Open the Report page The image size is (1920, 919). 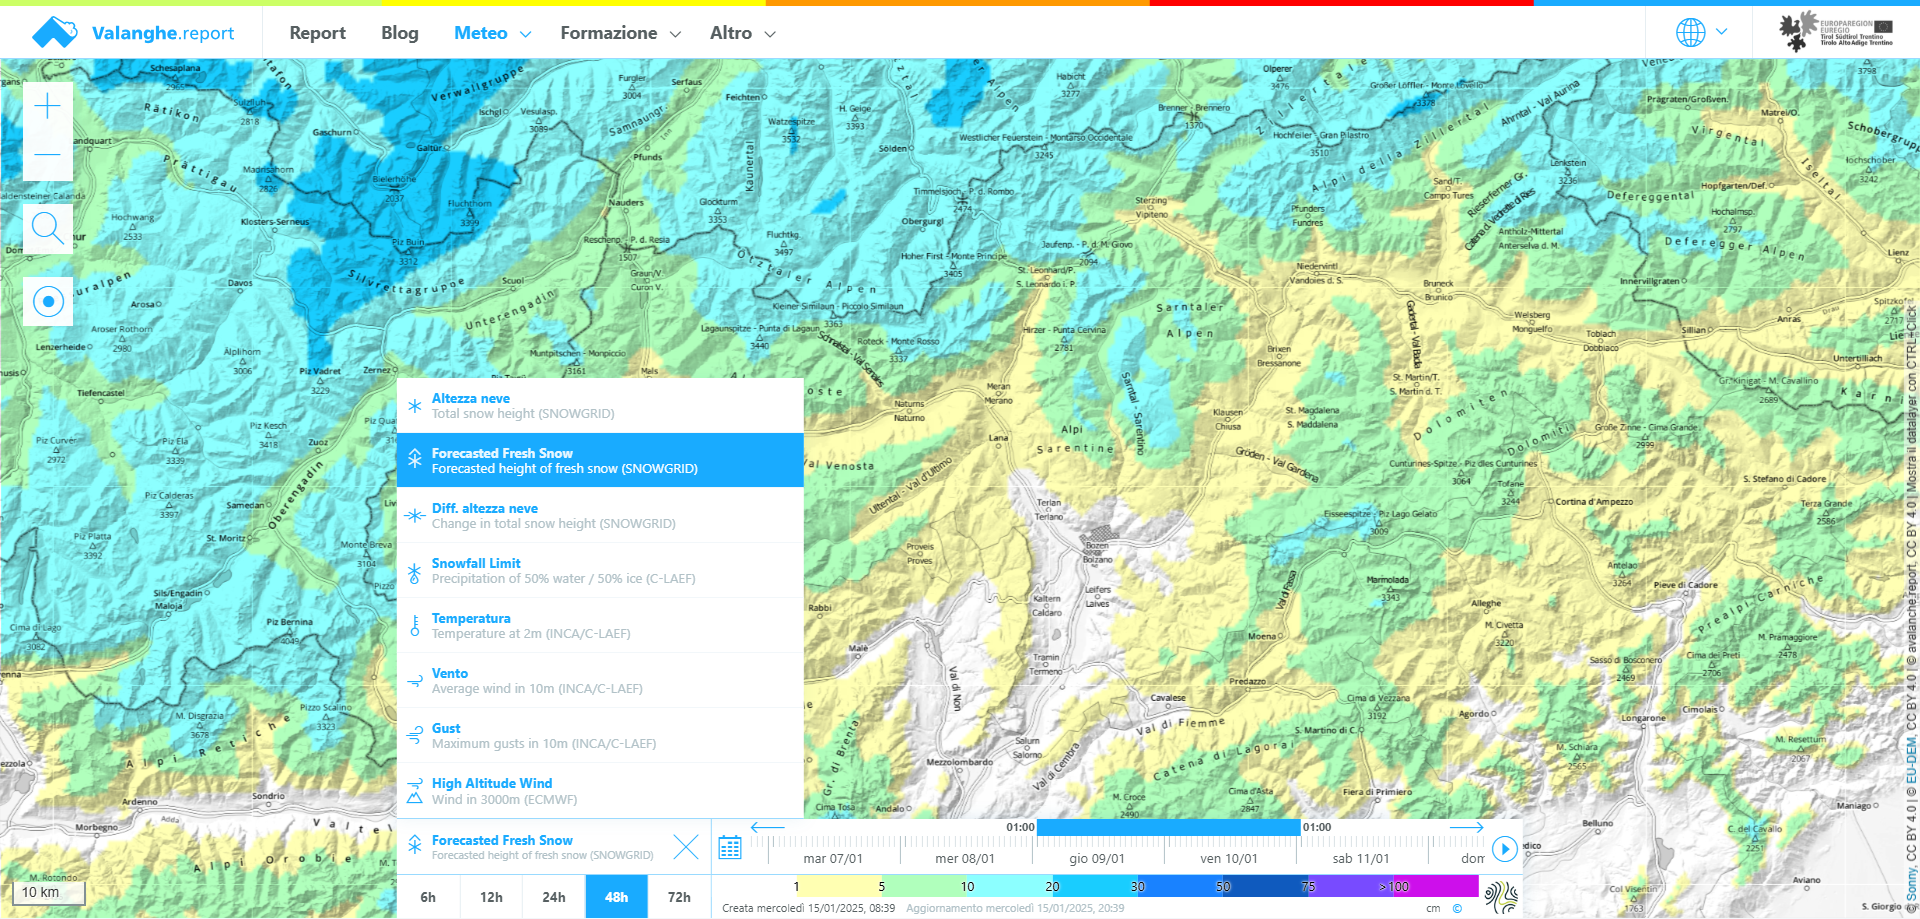pyautogui.click(x=317, y=33)
